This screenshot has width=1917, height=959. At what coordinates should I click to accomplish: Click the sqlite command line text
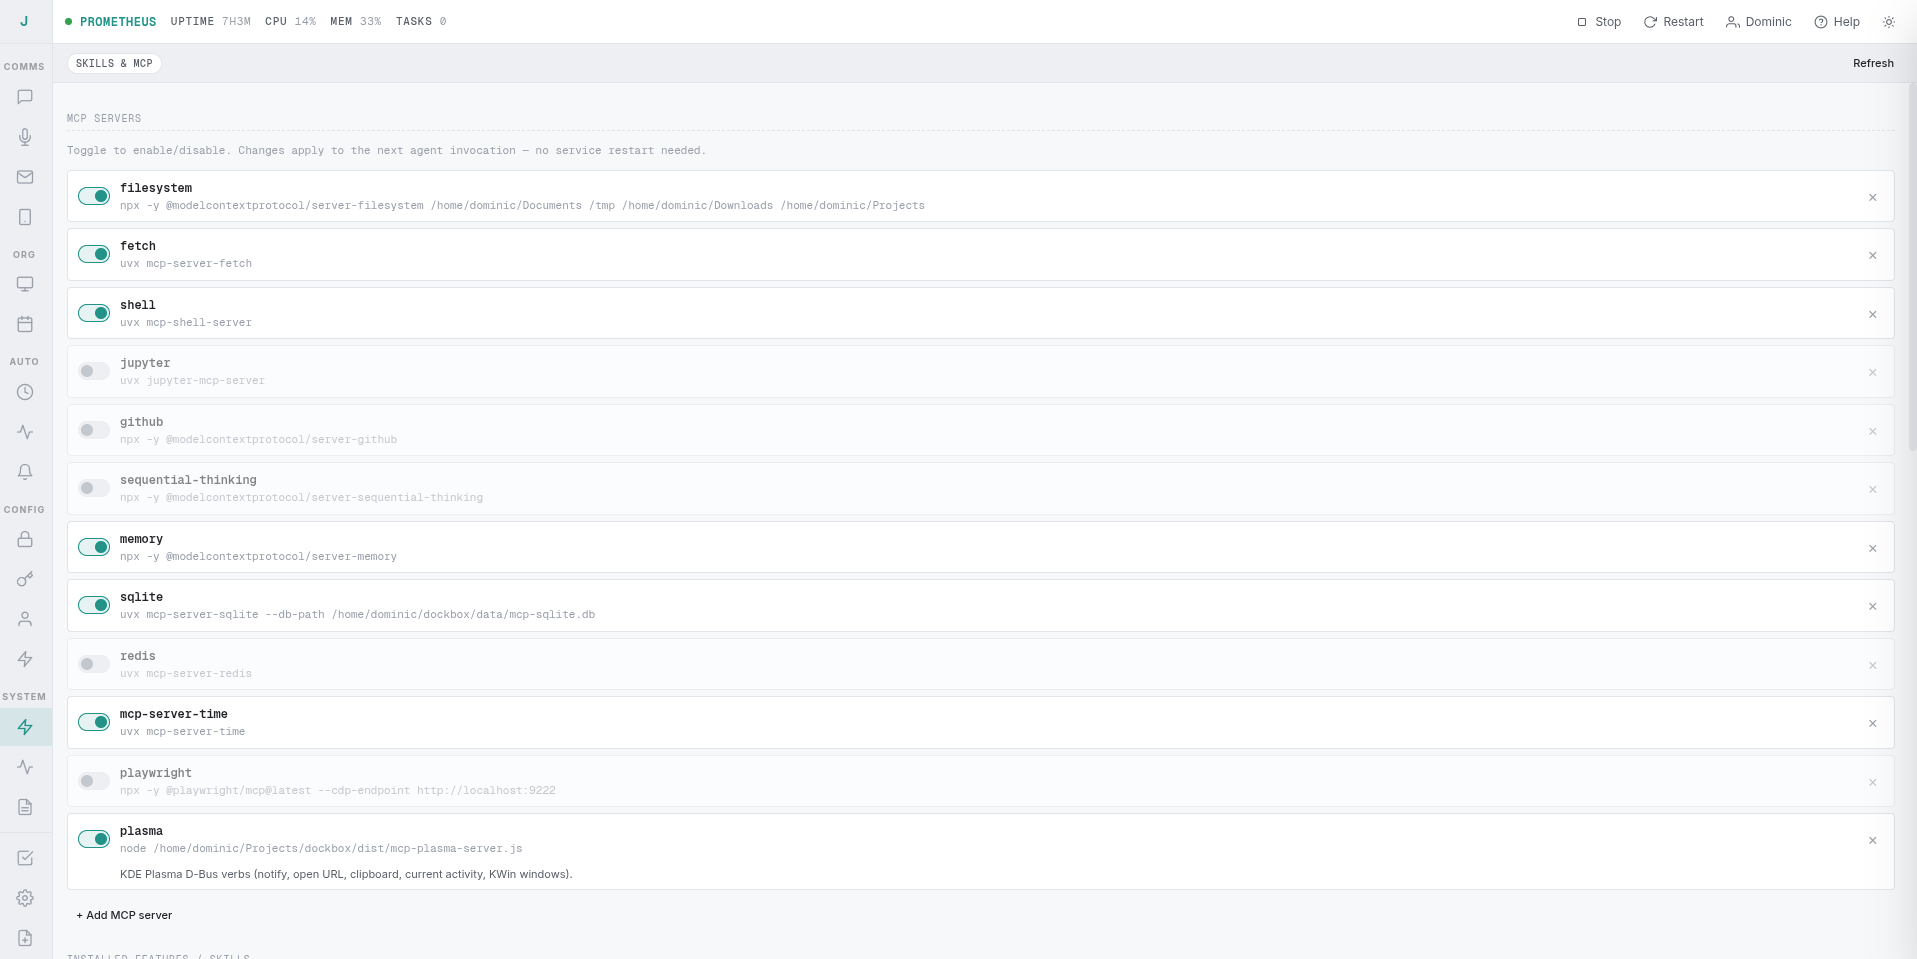click(x=357, y=614)
